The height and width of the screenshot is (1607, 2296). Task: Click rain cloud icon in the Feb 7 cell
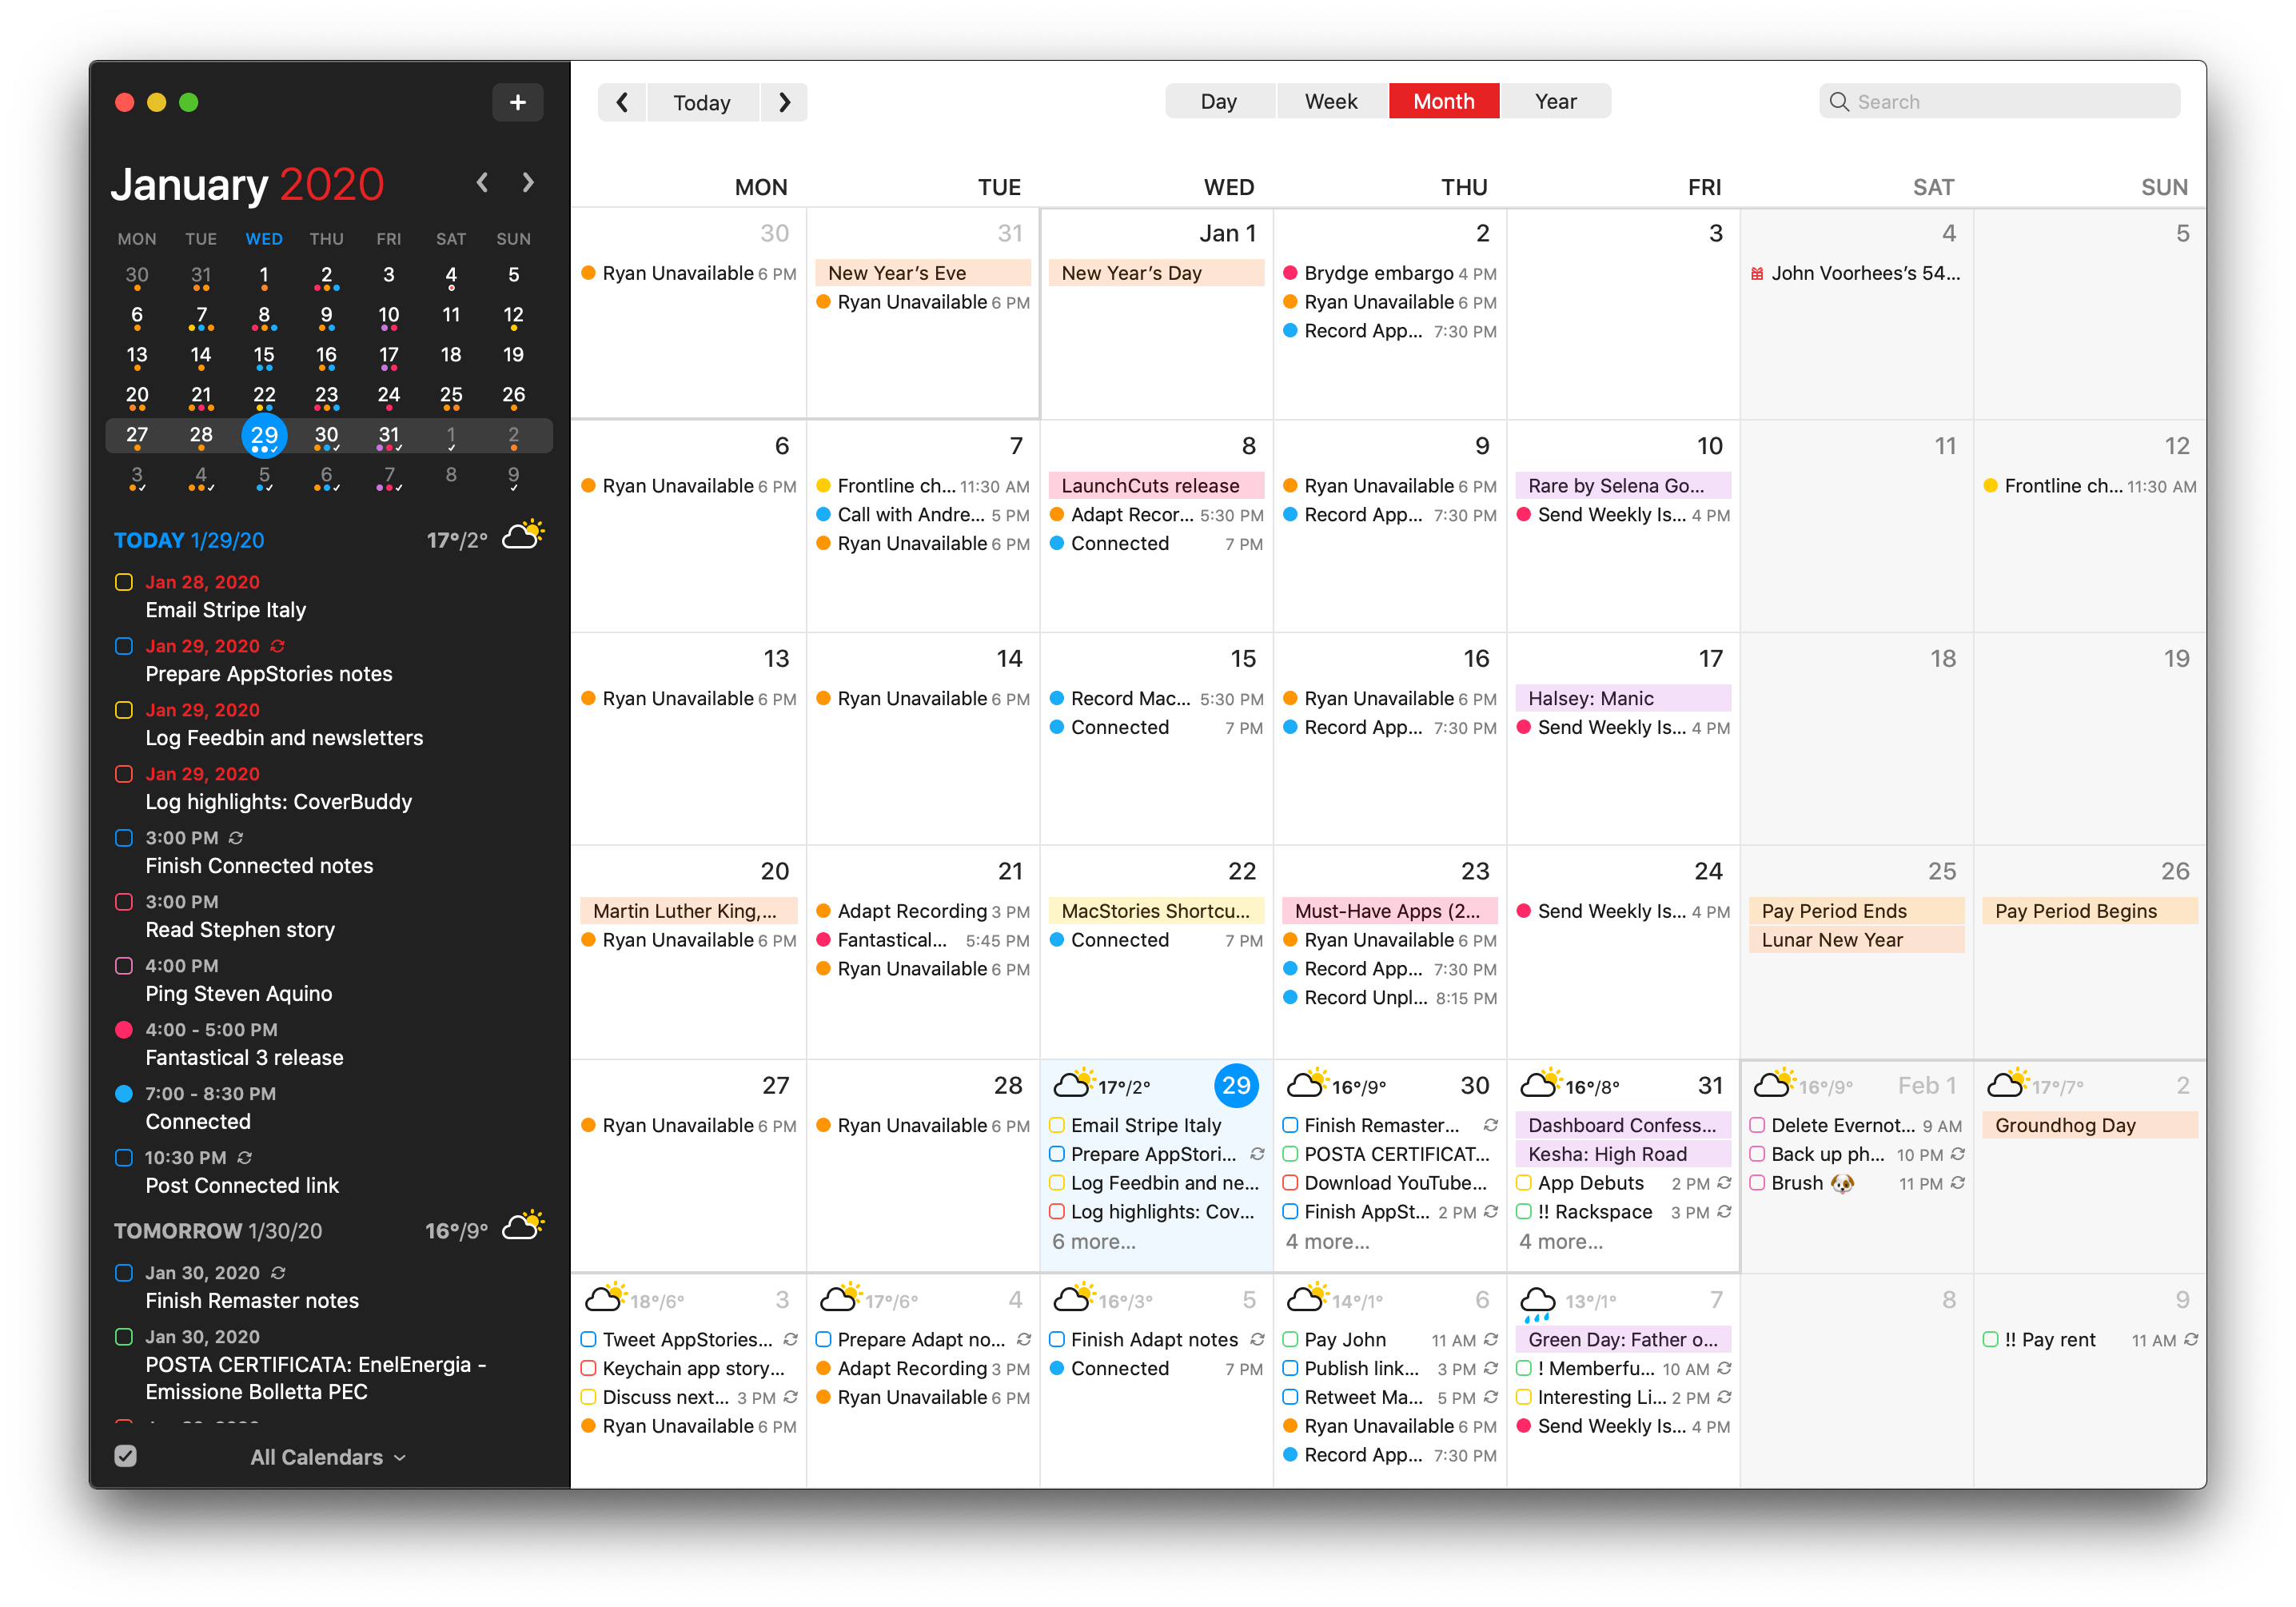tap(1538, 1303)
